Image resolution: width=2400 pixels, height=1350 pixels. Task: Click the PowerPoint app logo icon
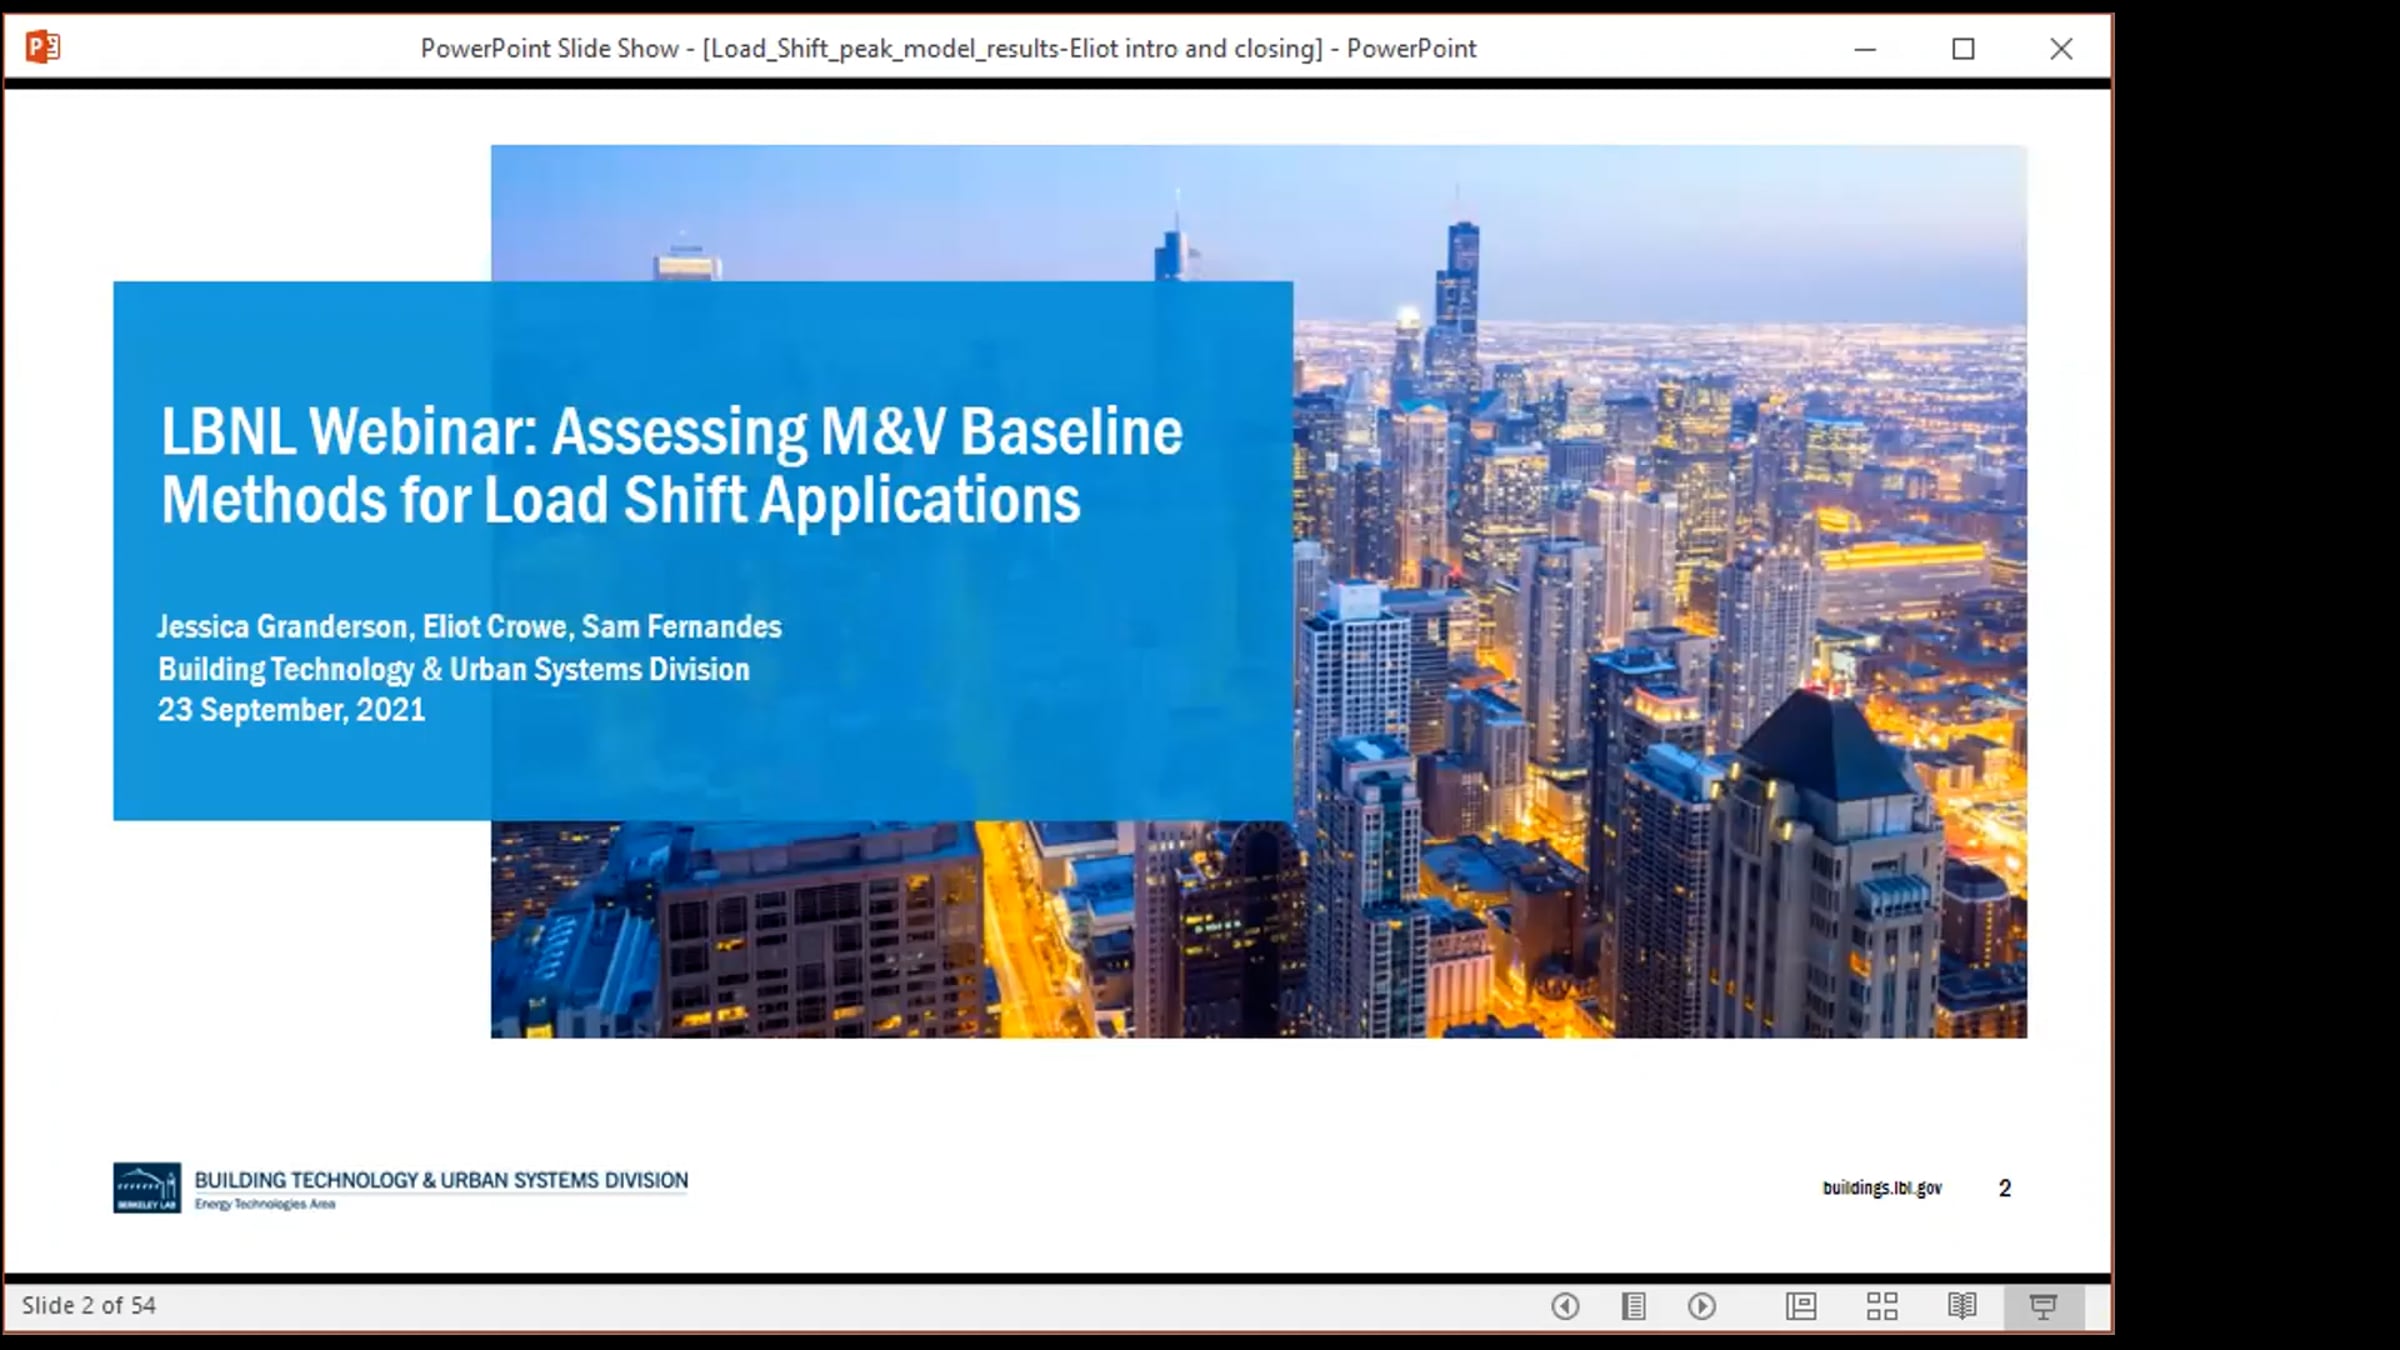(x=42, y=47)
